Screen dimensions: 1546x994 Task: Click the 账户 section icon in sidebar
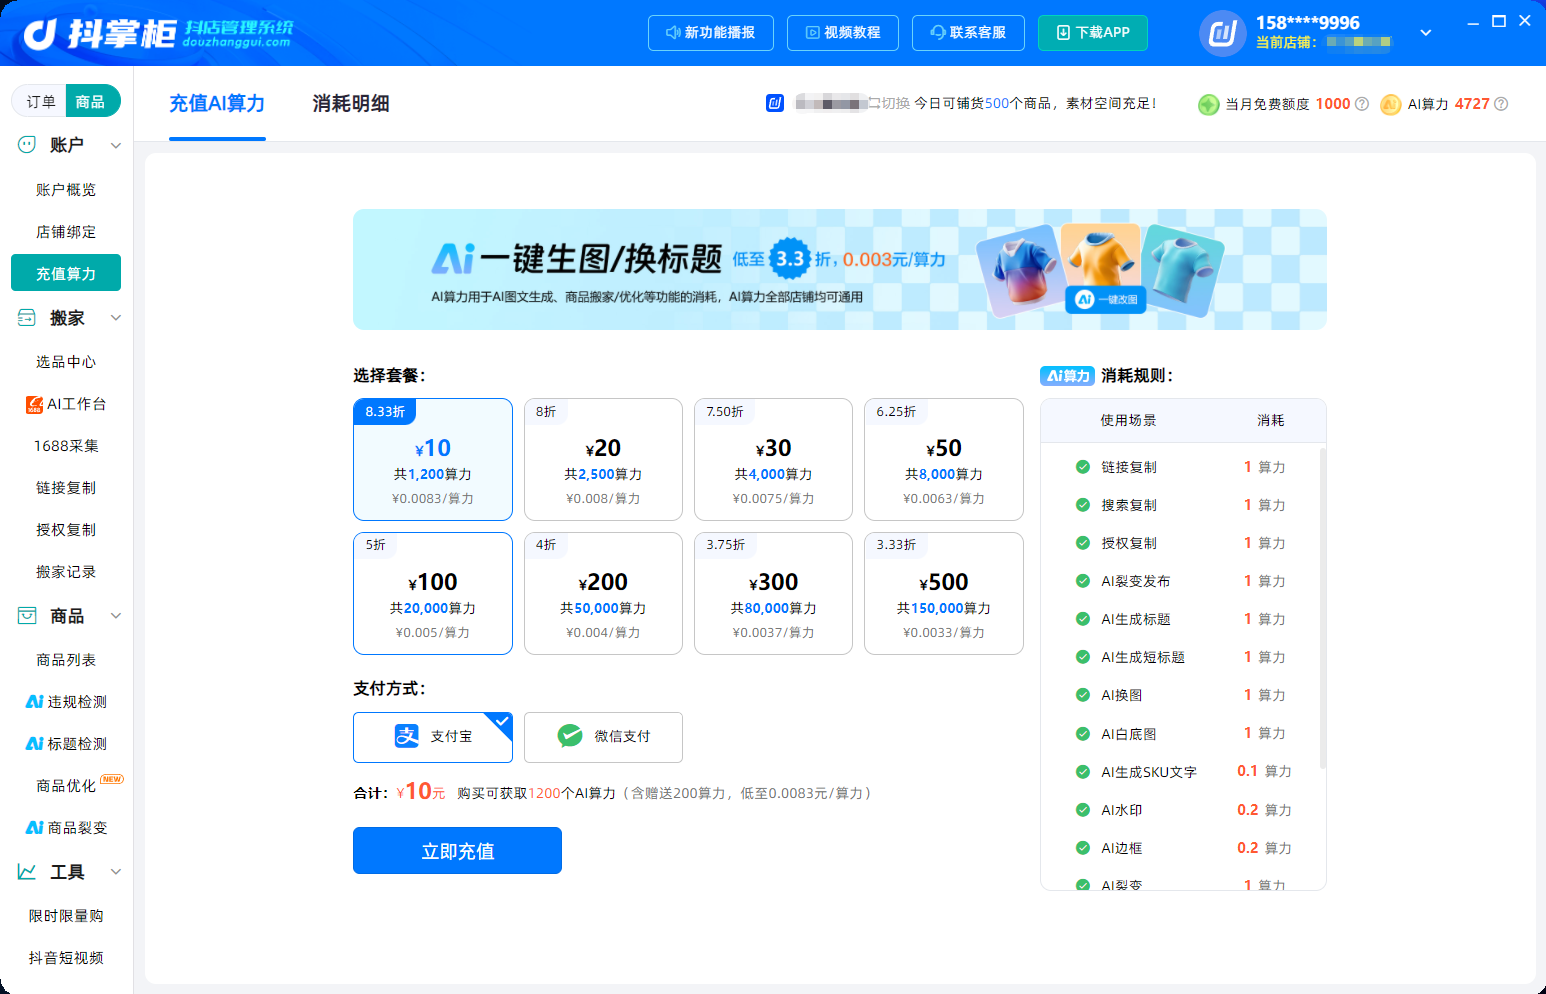pos(27,145)
